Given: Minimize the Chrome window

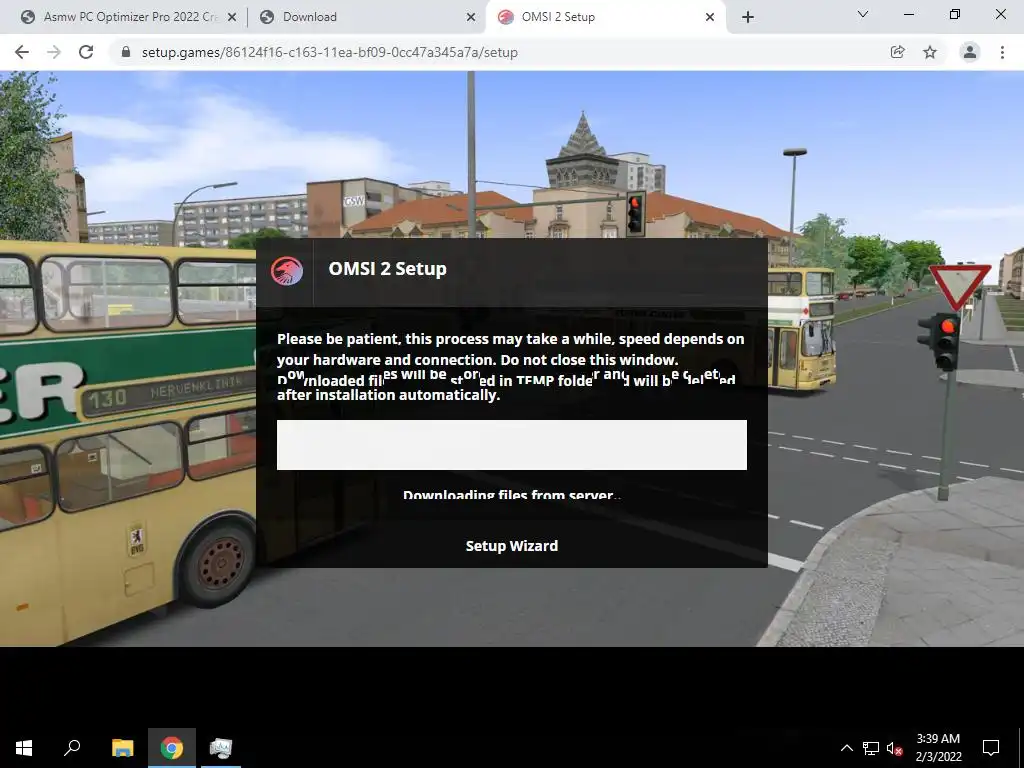Looking at the screenshot, I should tap(908, 14).
